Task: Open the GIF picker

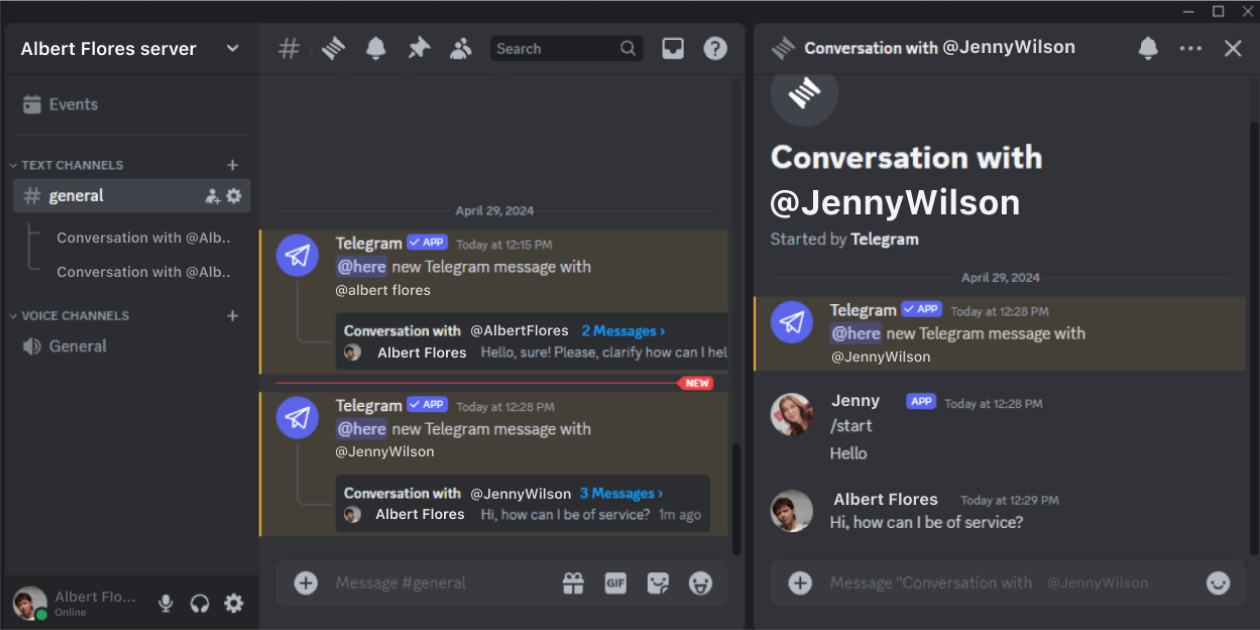Action: click(615, 583)
